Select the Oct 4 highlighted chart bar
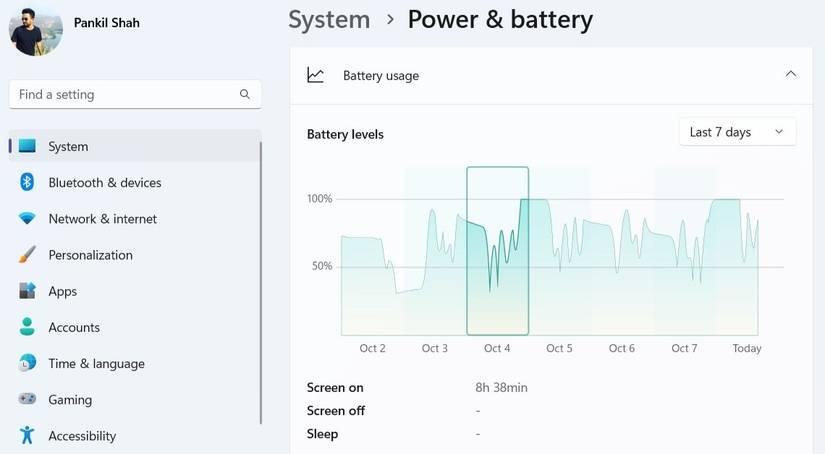This screenshot has height=454, width=825. (x=497, y=250)
